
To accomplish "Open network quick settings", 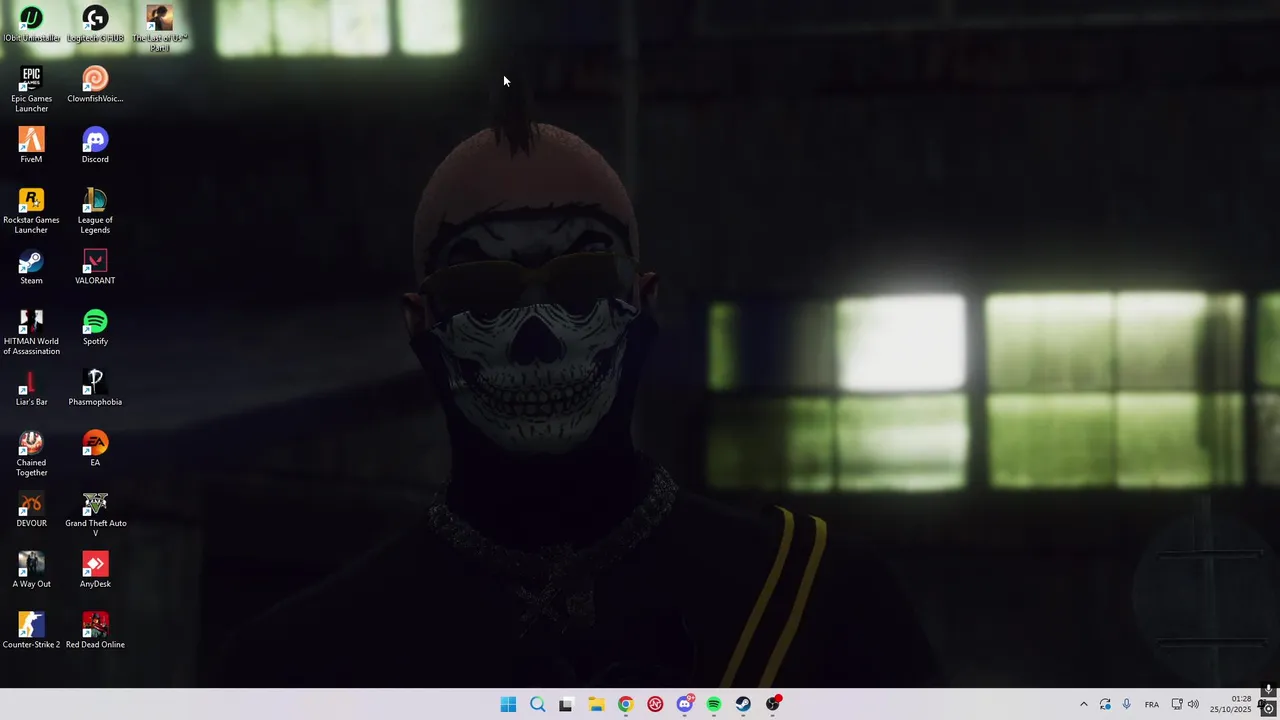I will (1177, 704).
